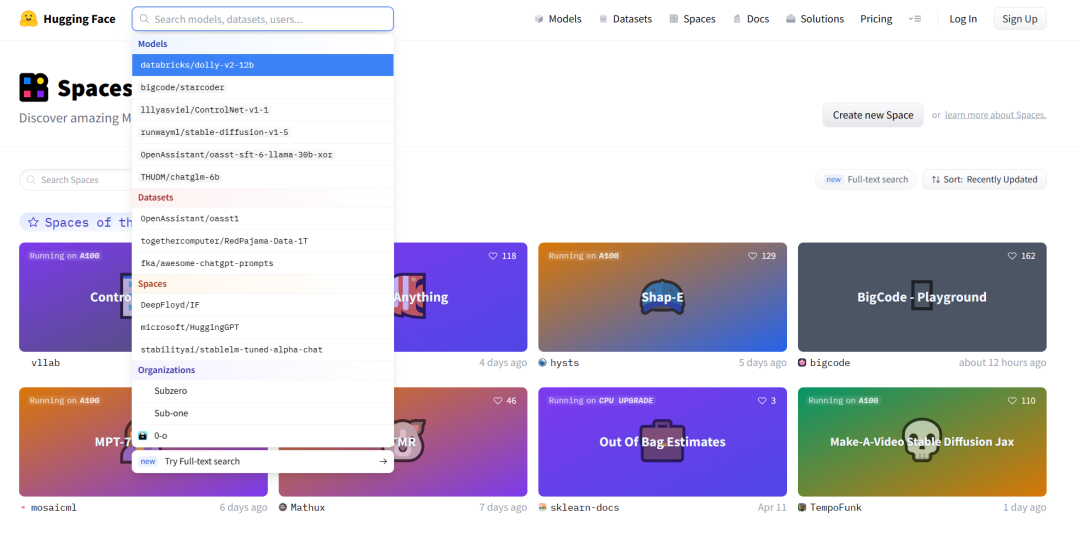Select databricks/dolly-v2-12b suggestion
This screenshot has width=1080, height=537.
click(262, 65)
